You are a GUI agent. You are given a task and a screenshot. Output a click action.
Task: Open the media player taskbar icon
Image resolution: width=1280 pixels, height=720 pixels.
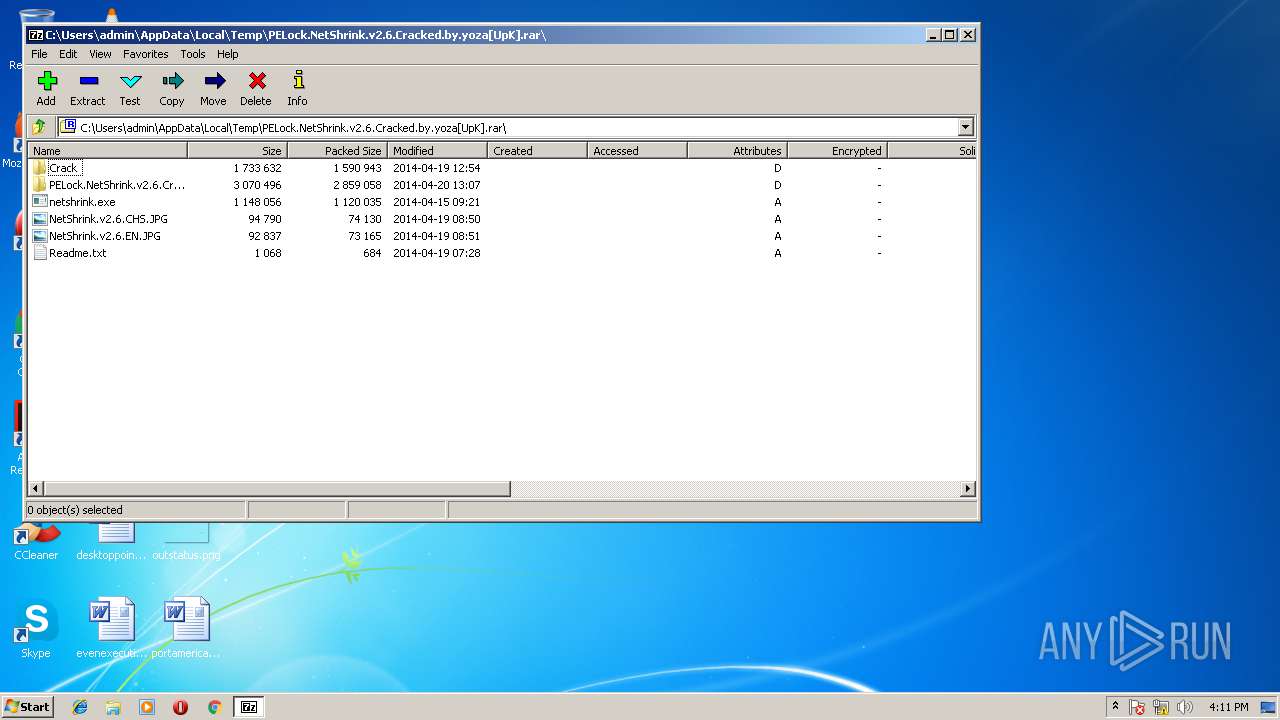(x=147, y=707)
